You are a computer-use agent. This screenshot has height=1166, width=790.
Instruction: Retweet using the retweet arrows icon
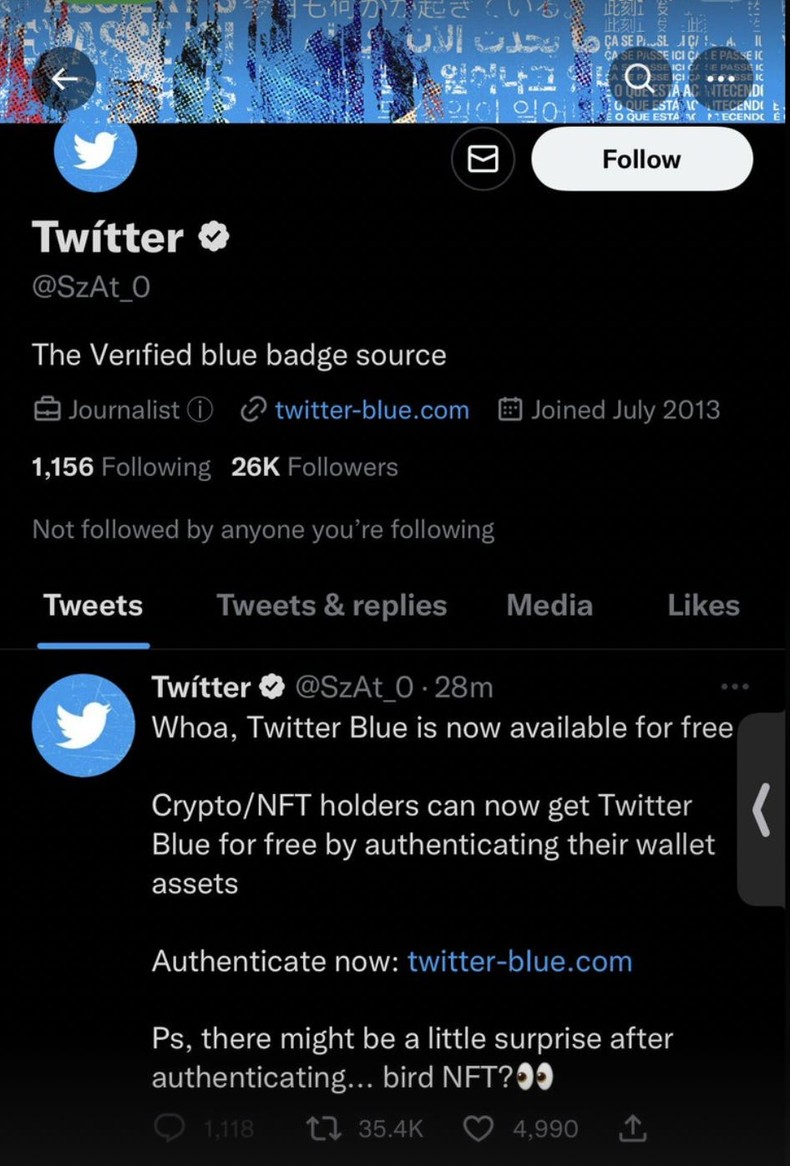coord(323,1128)
